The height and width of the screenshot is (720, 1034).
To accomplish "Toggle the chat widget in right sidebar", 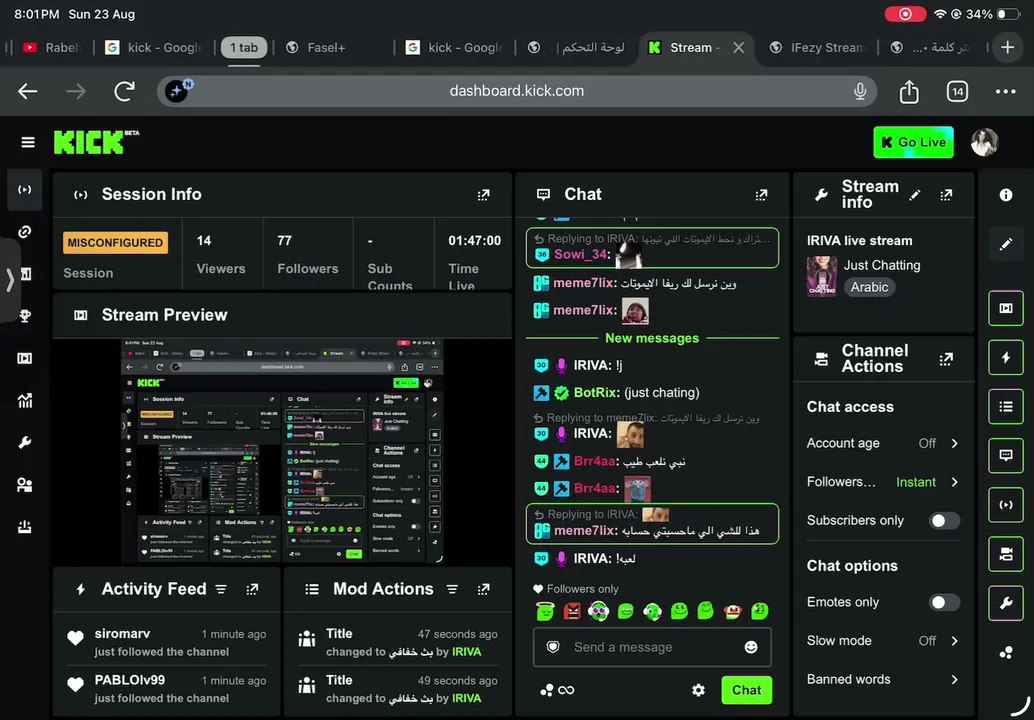I will click(x=1006, y=456).
